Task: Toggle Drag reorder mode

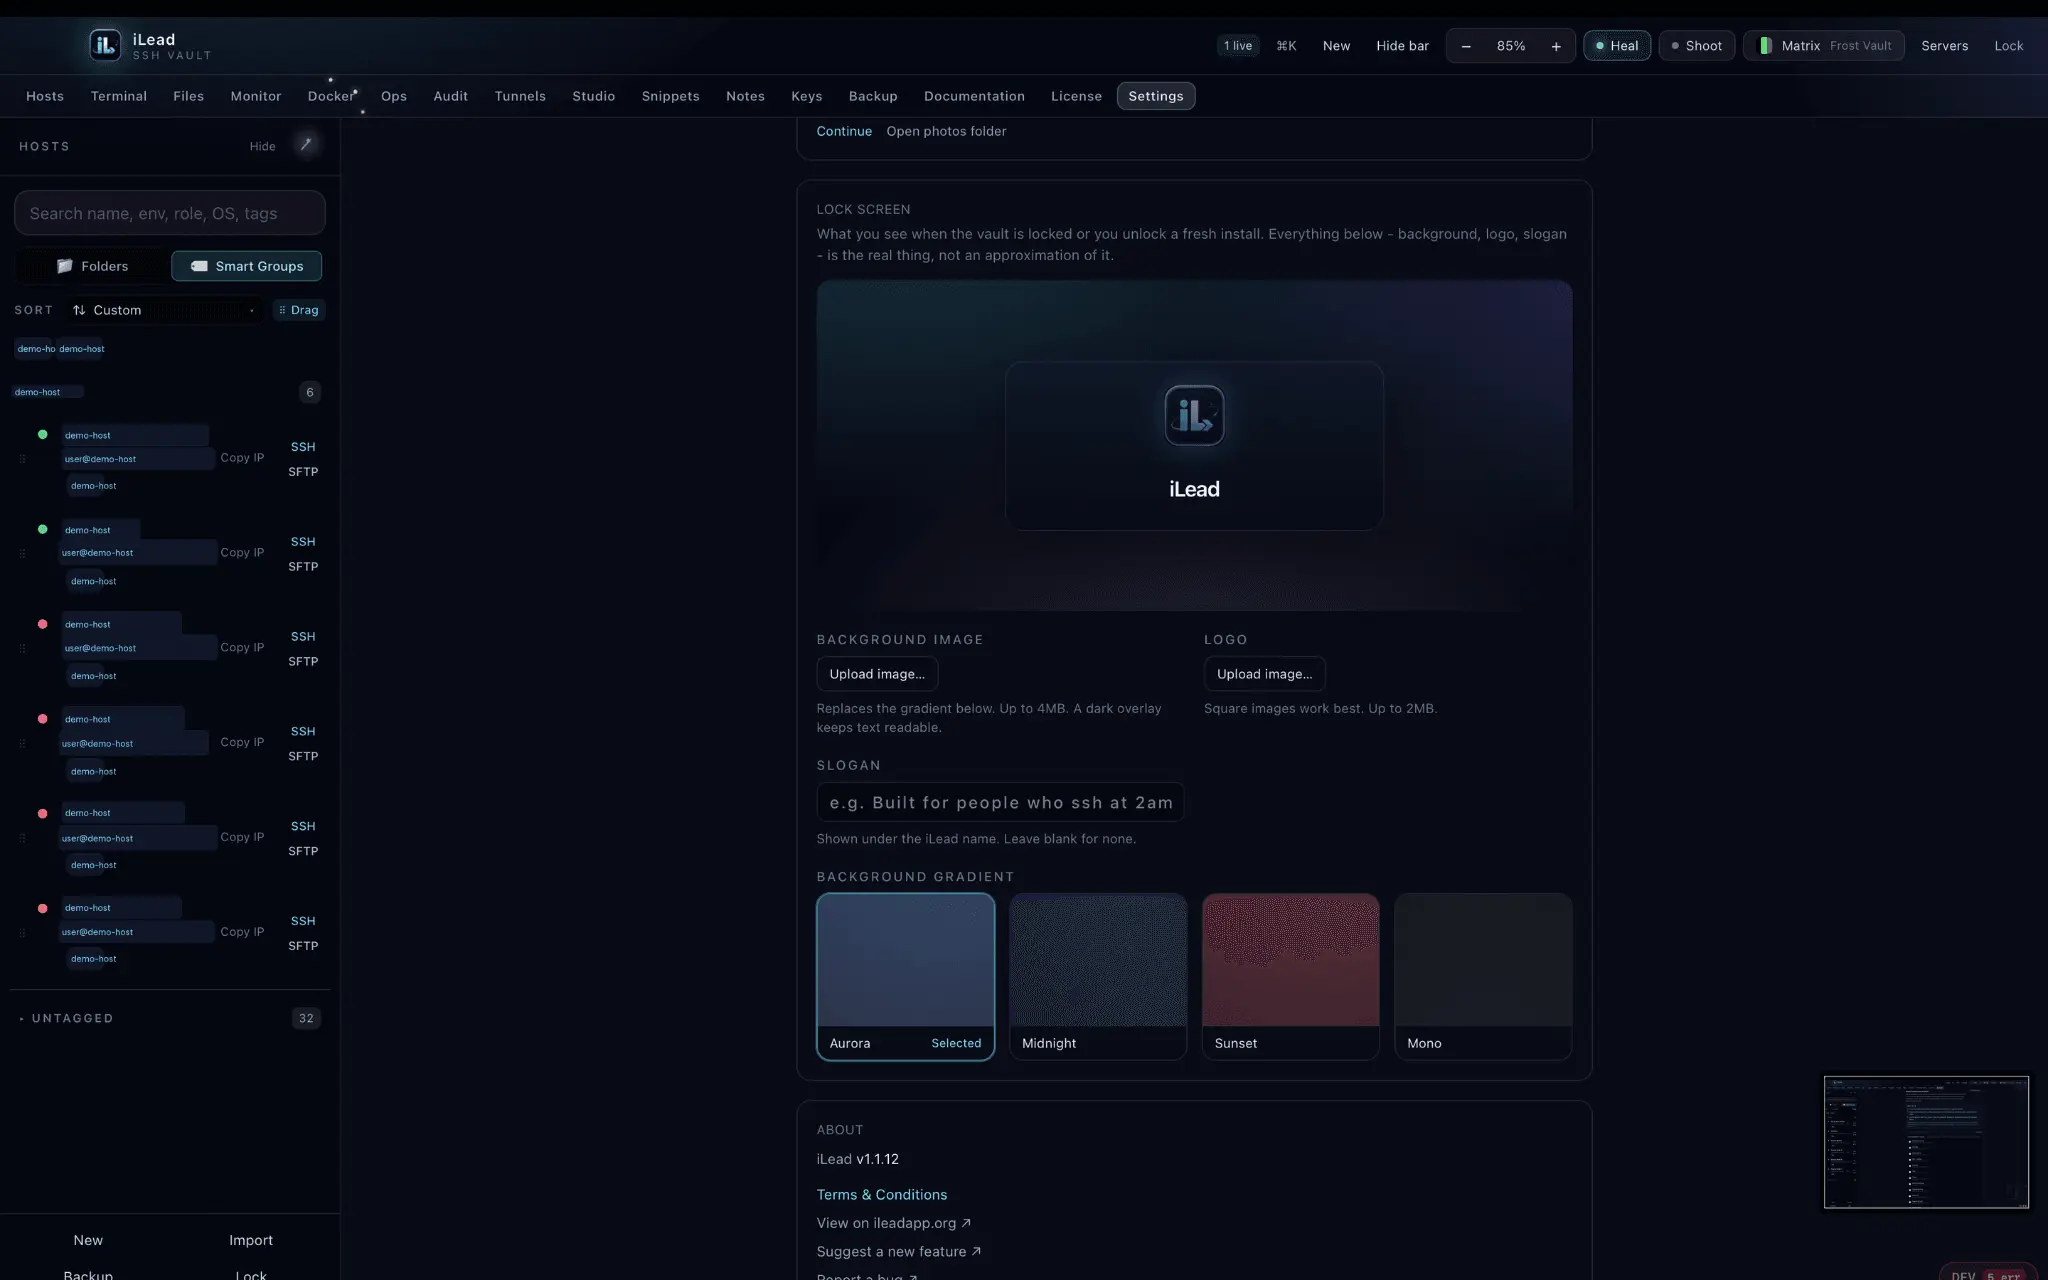Action: coord(299,310)
